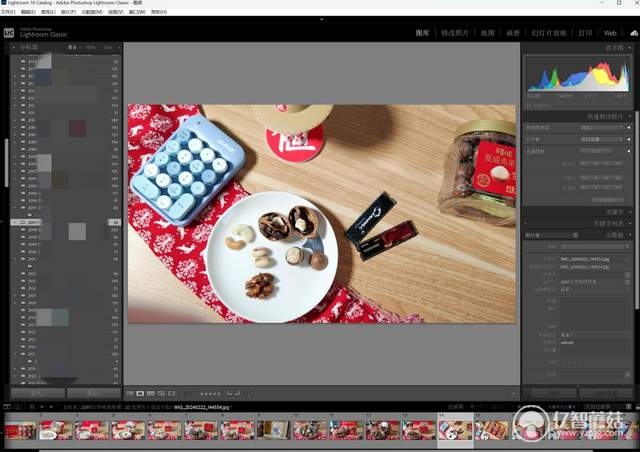This screenshot has width=640, height=452.
Task: Select the highlighted blue keypad filmstrip thumbnail
Action: point(455,430)
